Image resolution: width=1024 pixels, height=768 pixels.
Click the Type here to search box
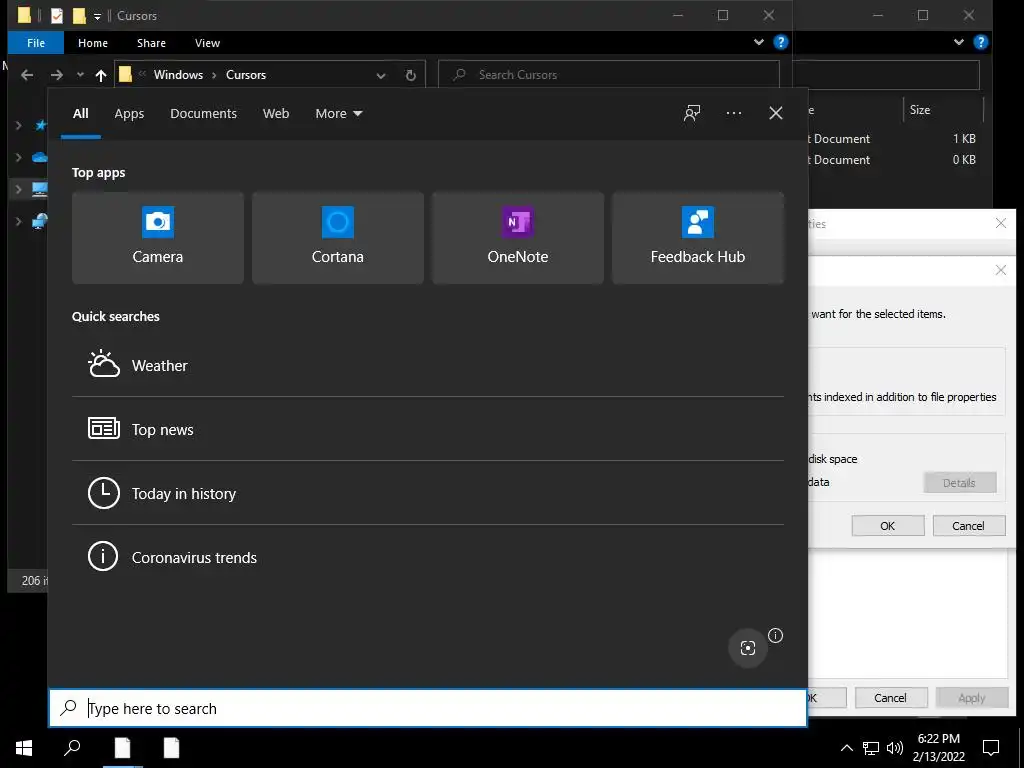point(428,708)
